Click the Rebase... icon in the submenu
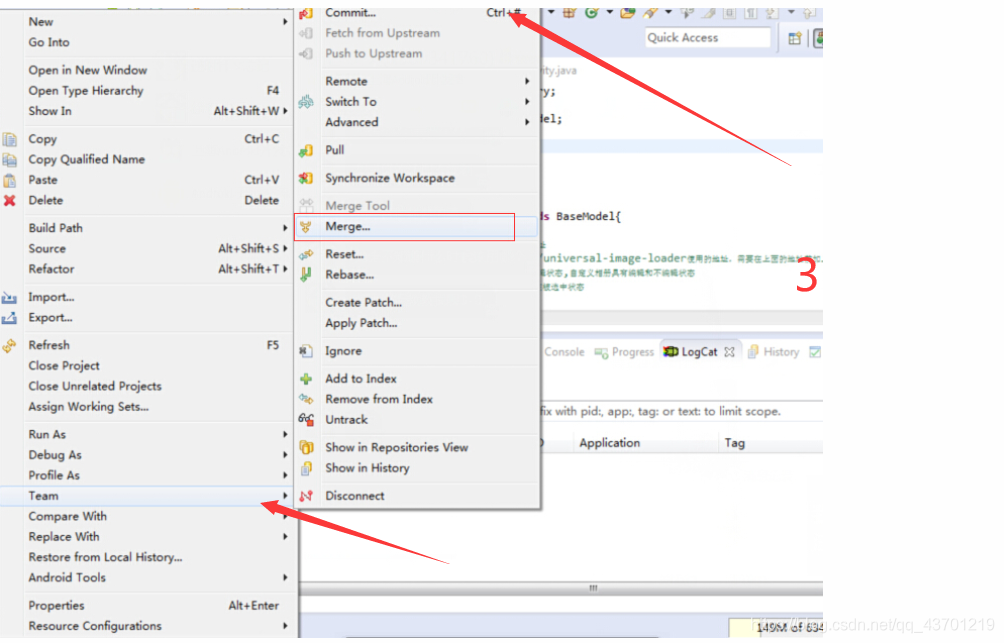 (x=306, y=275)
